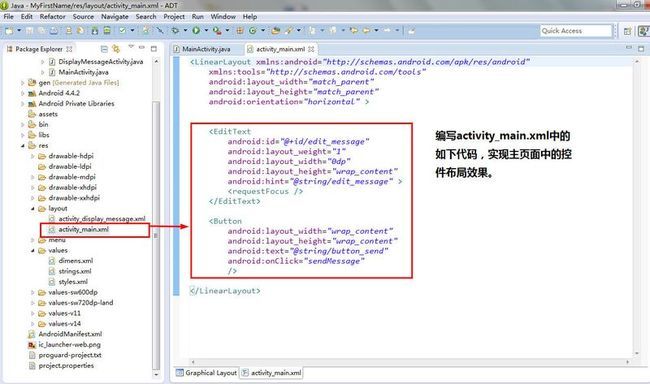Toggle Link with Editor in Package Explorer
Image resolution: width=650 pixels, height=384 pixels.
tap(116, 49)
